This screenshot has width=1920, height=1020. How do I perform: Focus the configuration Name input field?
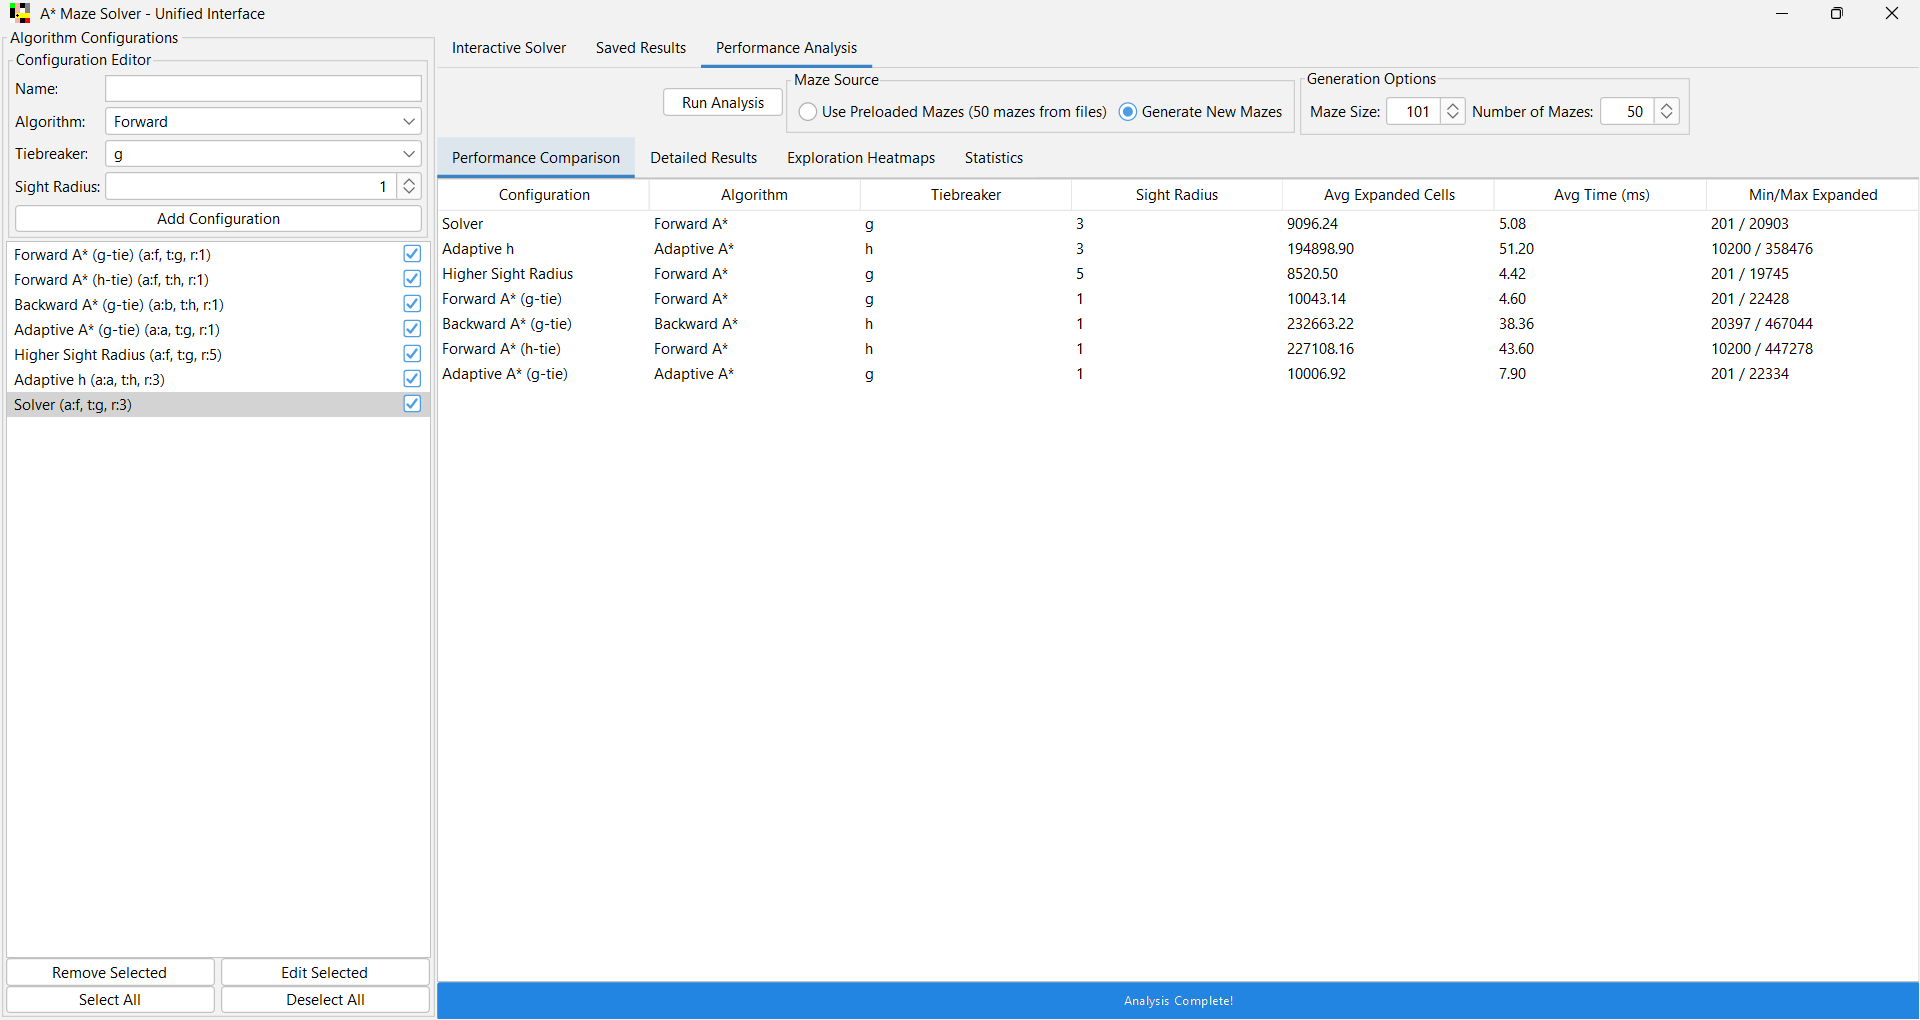263,89
